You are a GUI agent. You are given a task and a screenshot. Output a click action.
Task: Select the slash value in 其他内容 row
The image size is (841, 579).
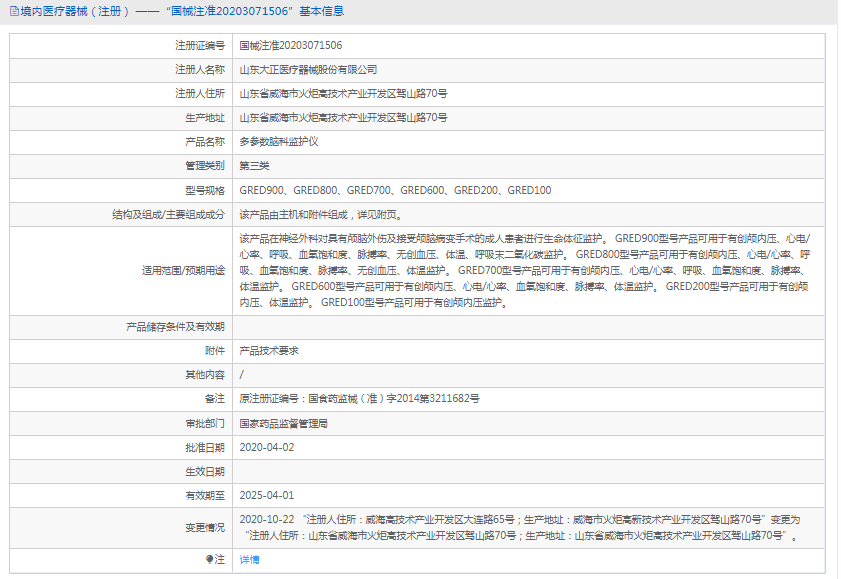[x=242, y=375]
